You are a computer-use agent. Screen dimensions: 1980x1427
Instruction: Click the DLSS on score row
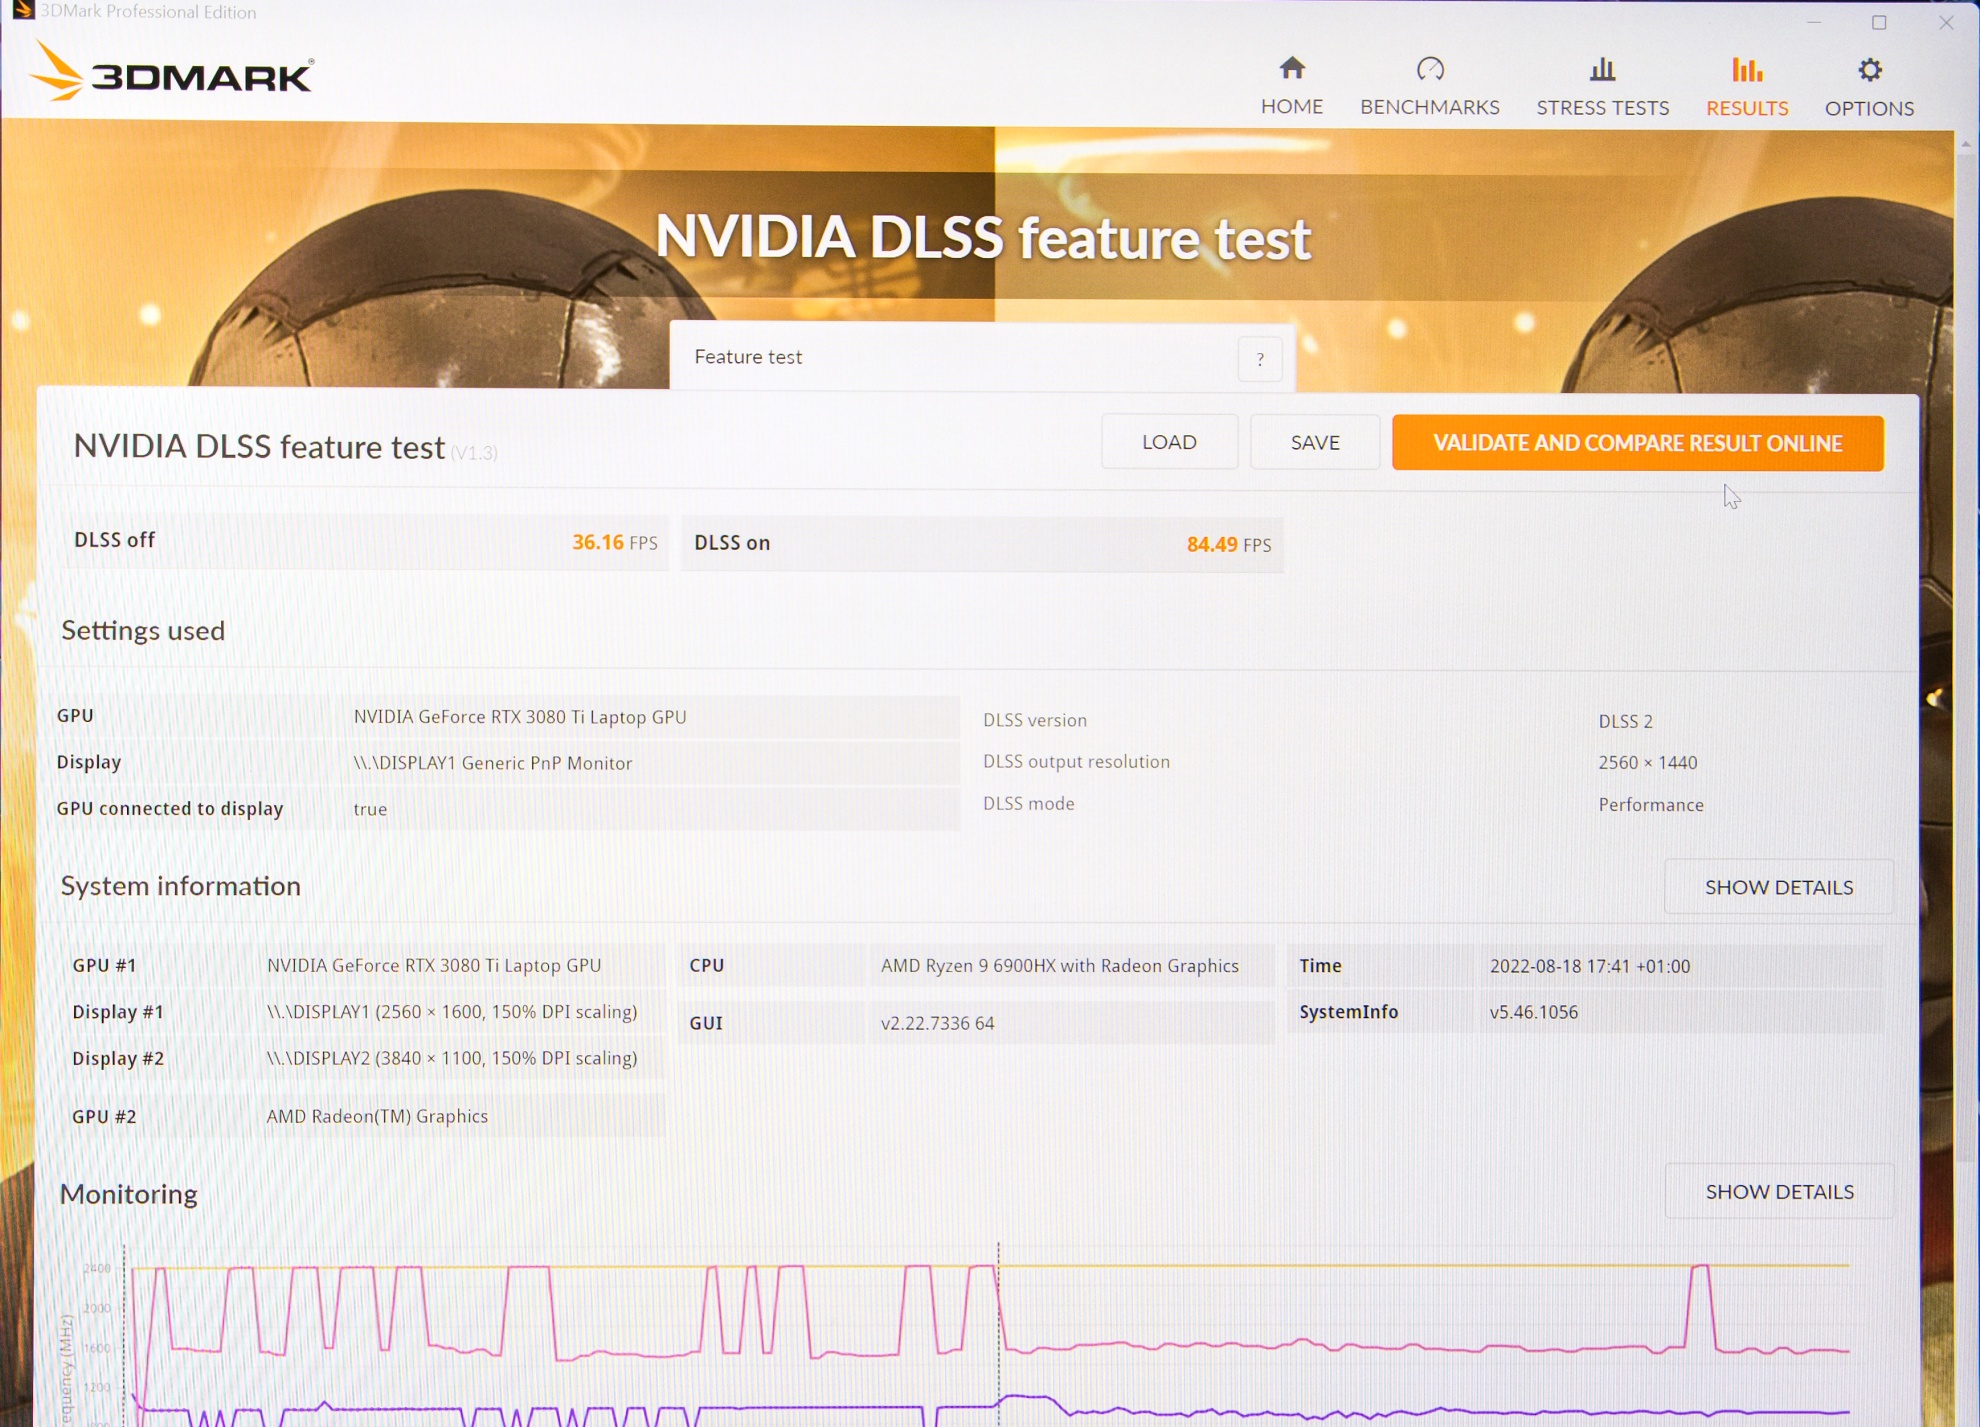coord(981,543)
